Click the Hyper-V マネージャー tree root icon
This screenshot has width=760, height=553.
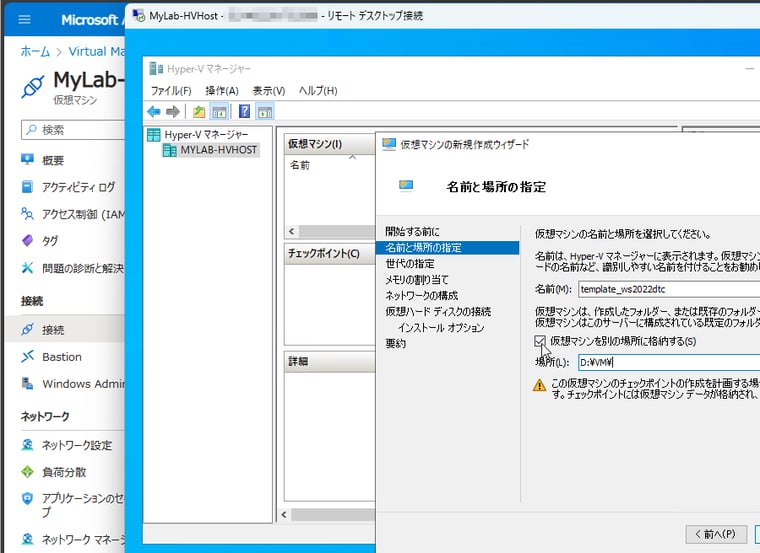(154, 135)
